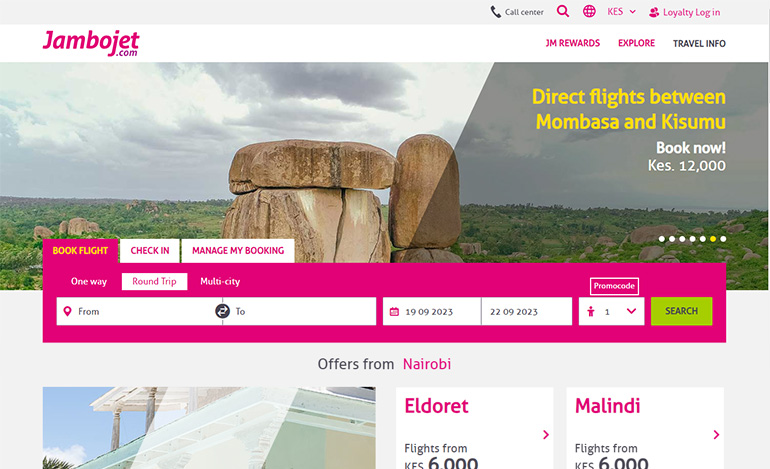Click the Call center phone icon
The image size is (770, 469).
pos(495,12)
